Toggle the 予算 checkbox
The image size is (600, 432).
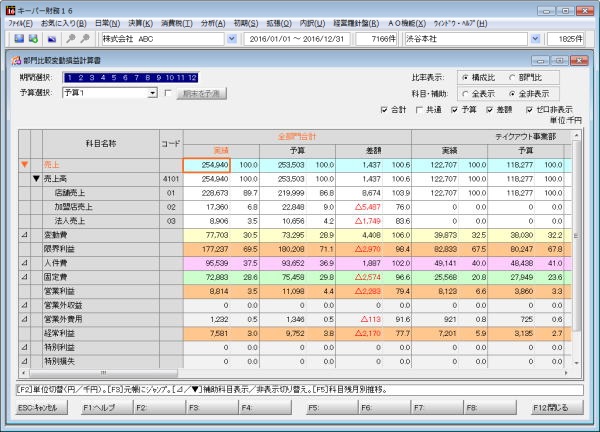[x=454, y=110]
